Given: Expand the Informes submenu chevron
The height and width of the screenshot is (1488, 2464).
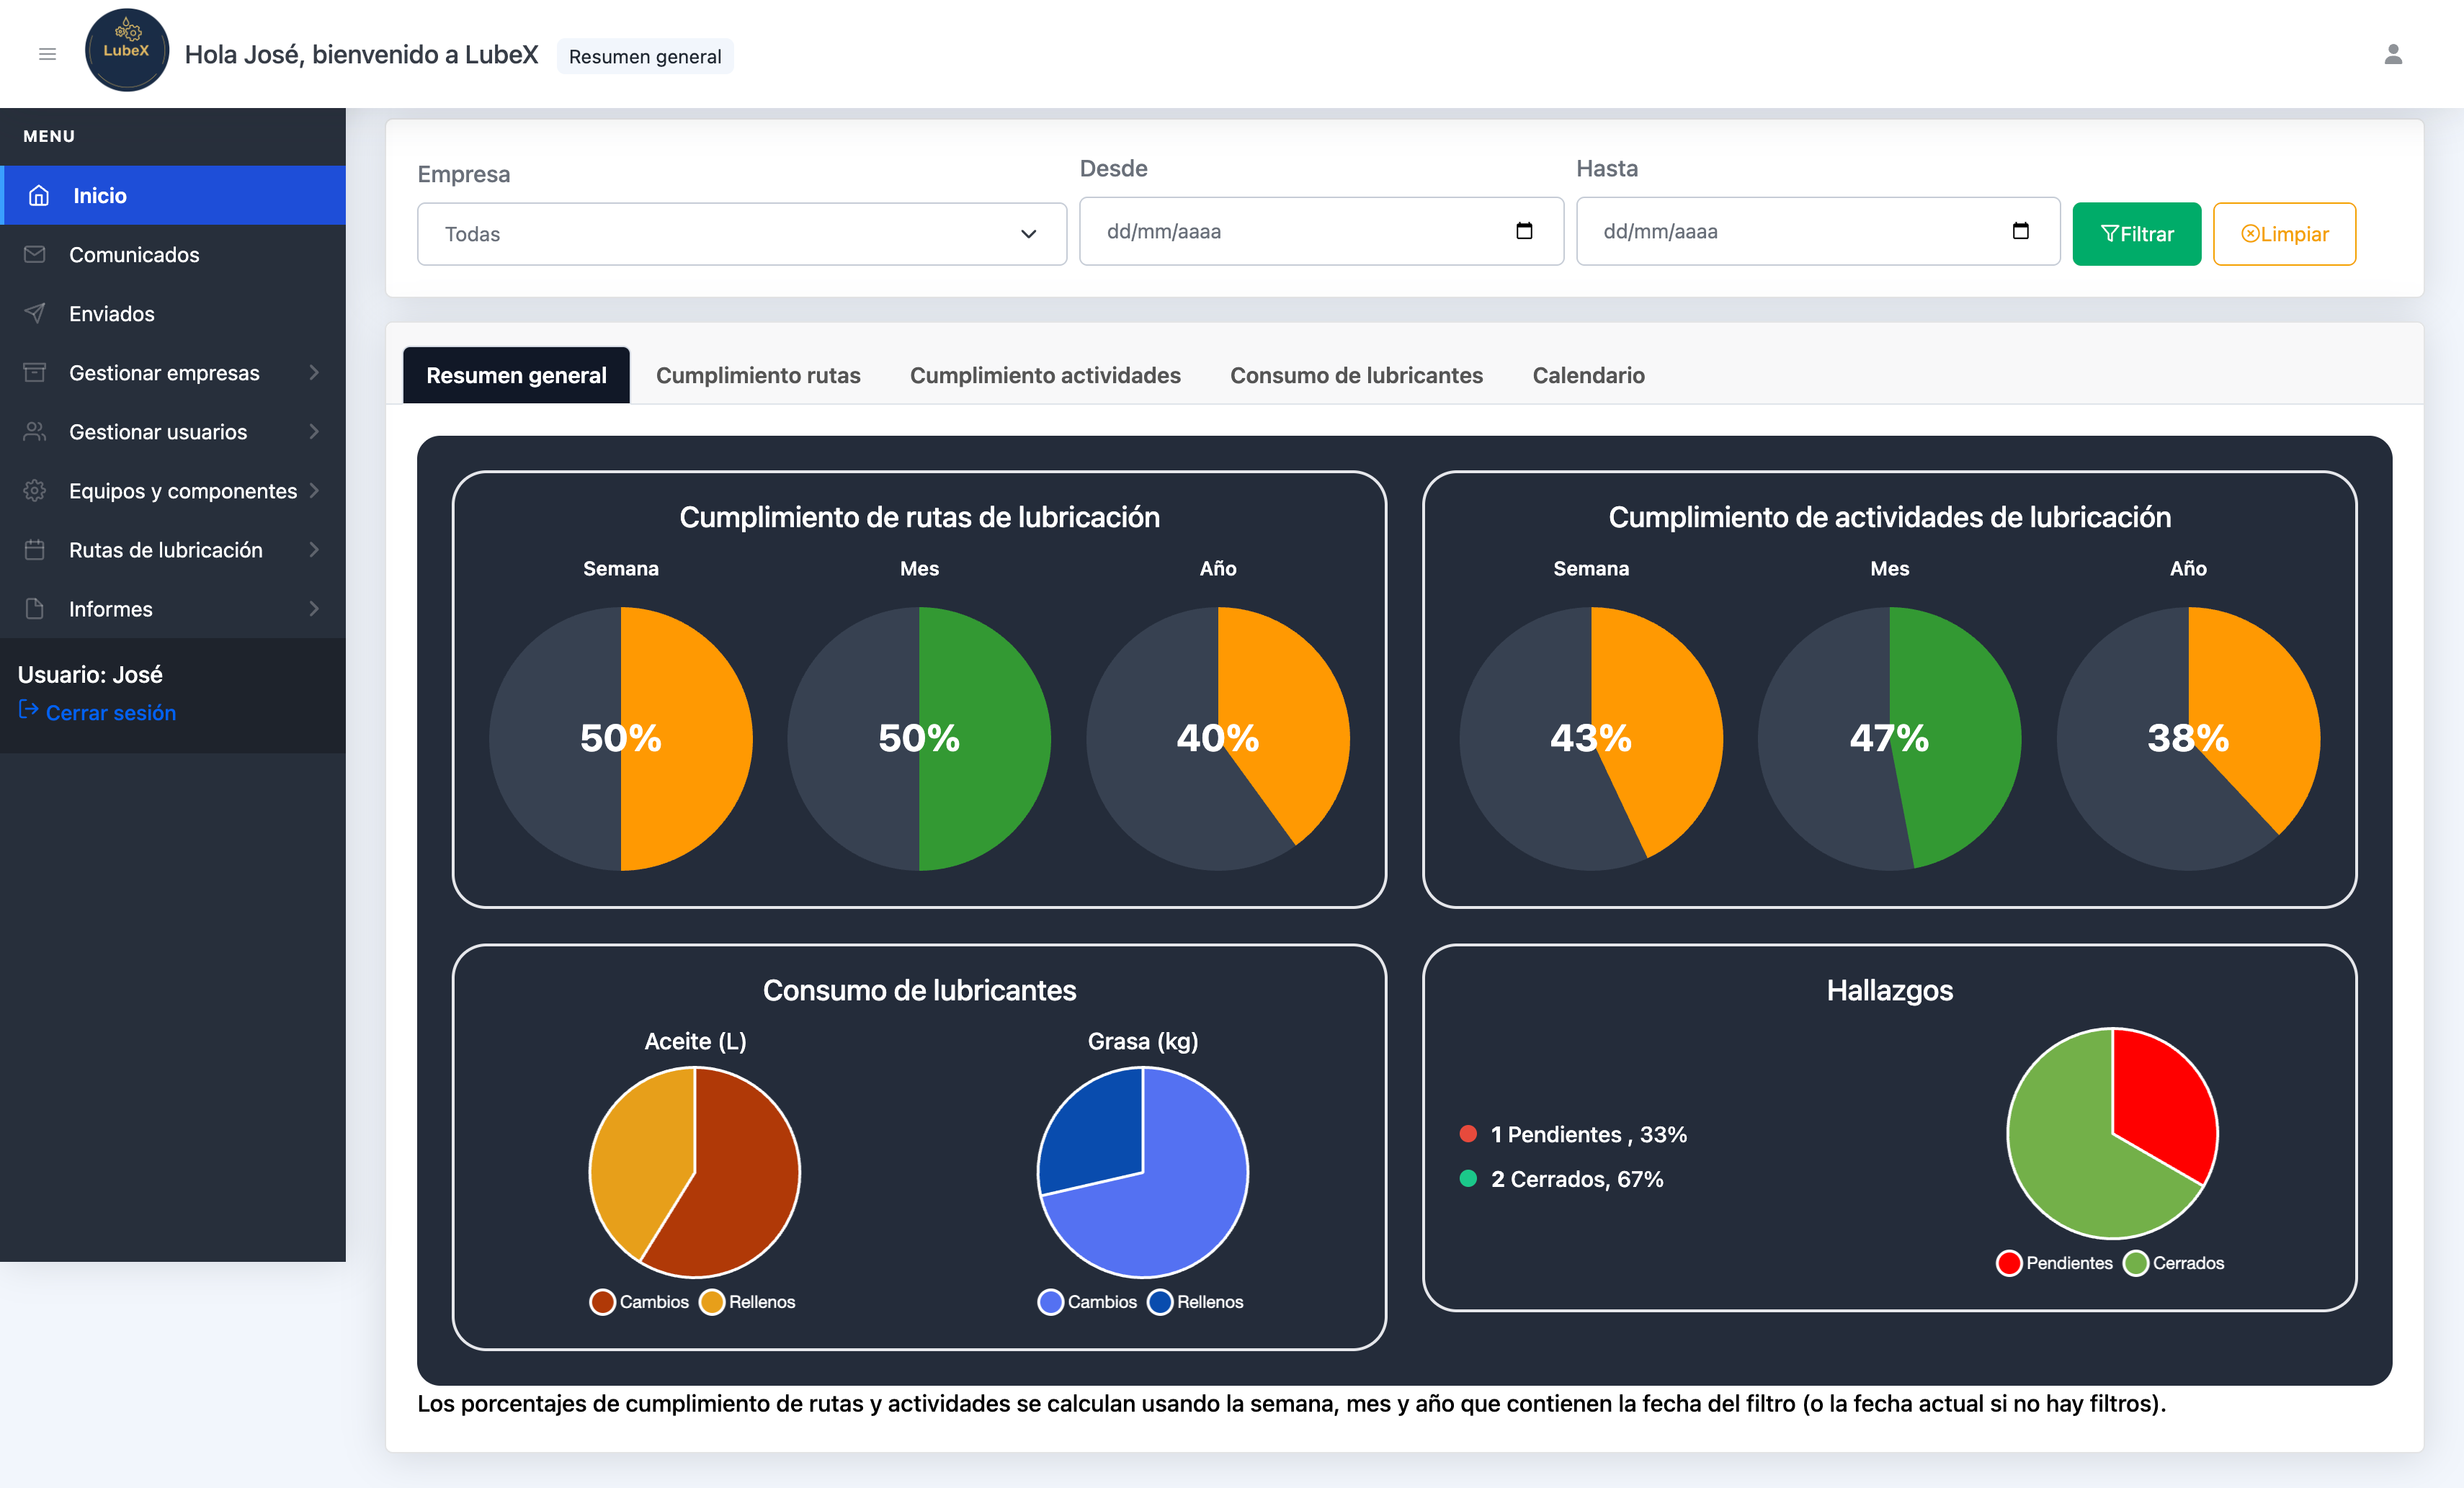Looking at the screenshot, I should [314, 608].
